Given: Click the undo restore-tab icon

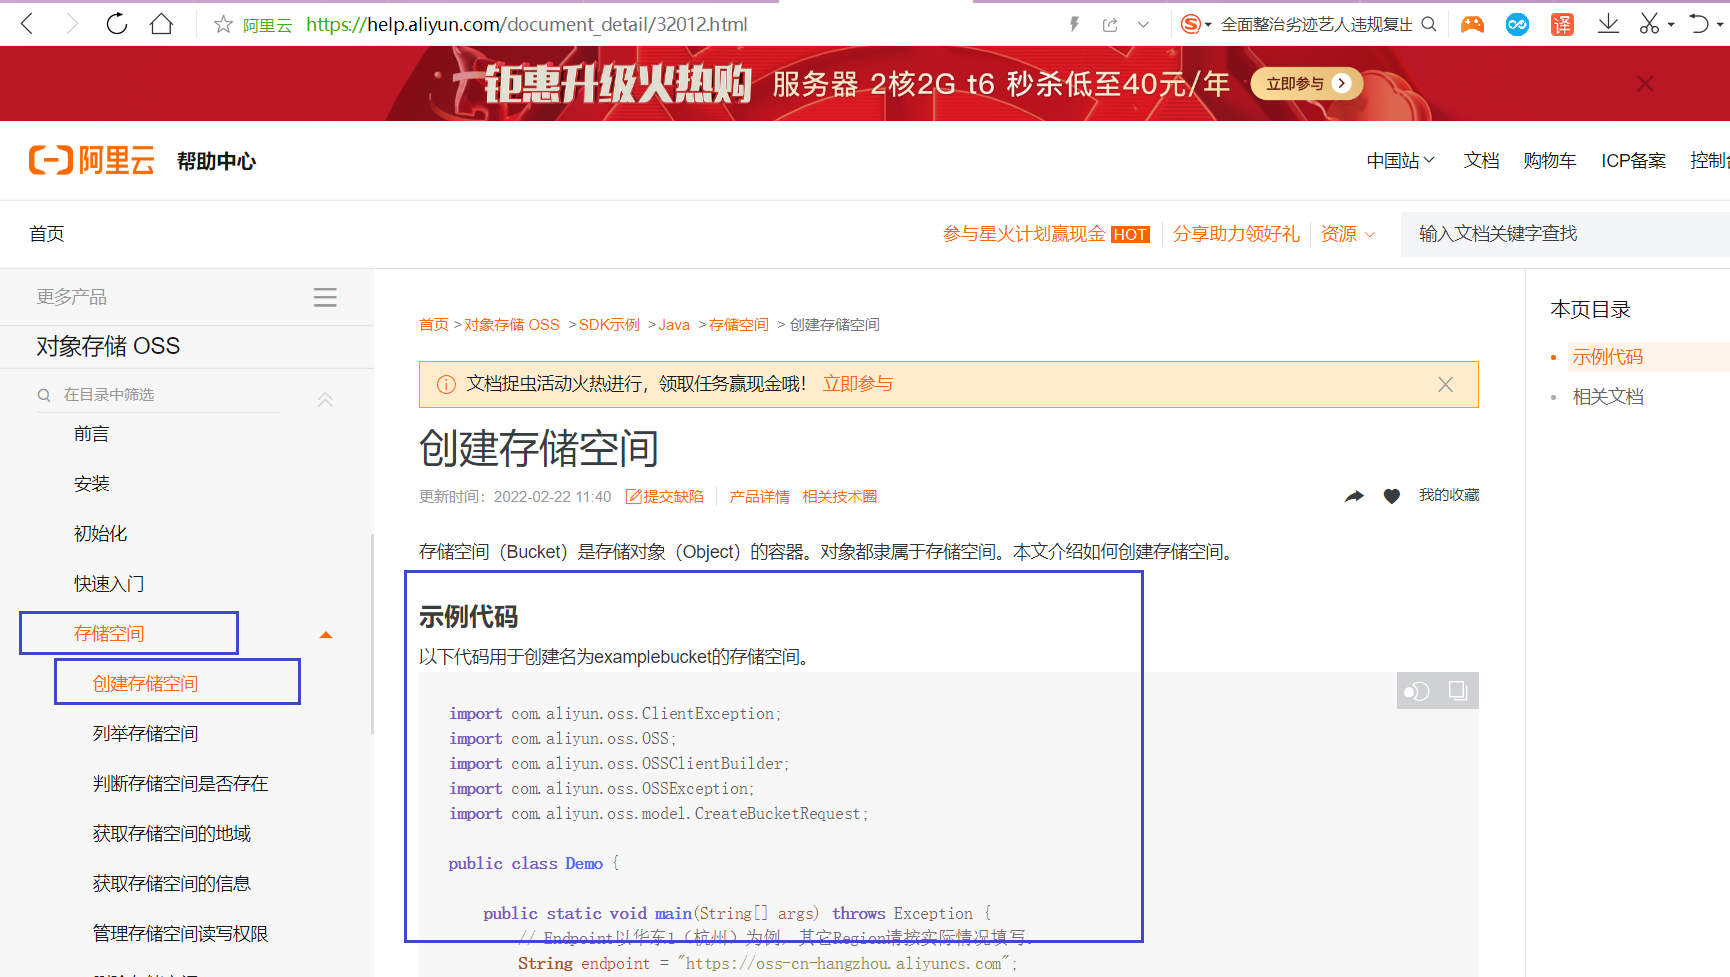Looking at the screenshot, I should (1698, 24).
